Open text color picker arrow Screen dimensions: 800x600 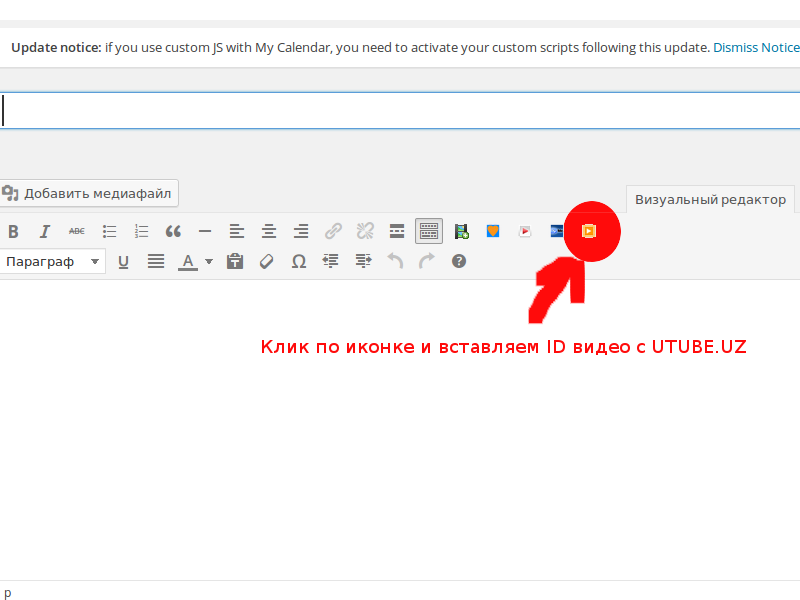209,262
